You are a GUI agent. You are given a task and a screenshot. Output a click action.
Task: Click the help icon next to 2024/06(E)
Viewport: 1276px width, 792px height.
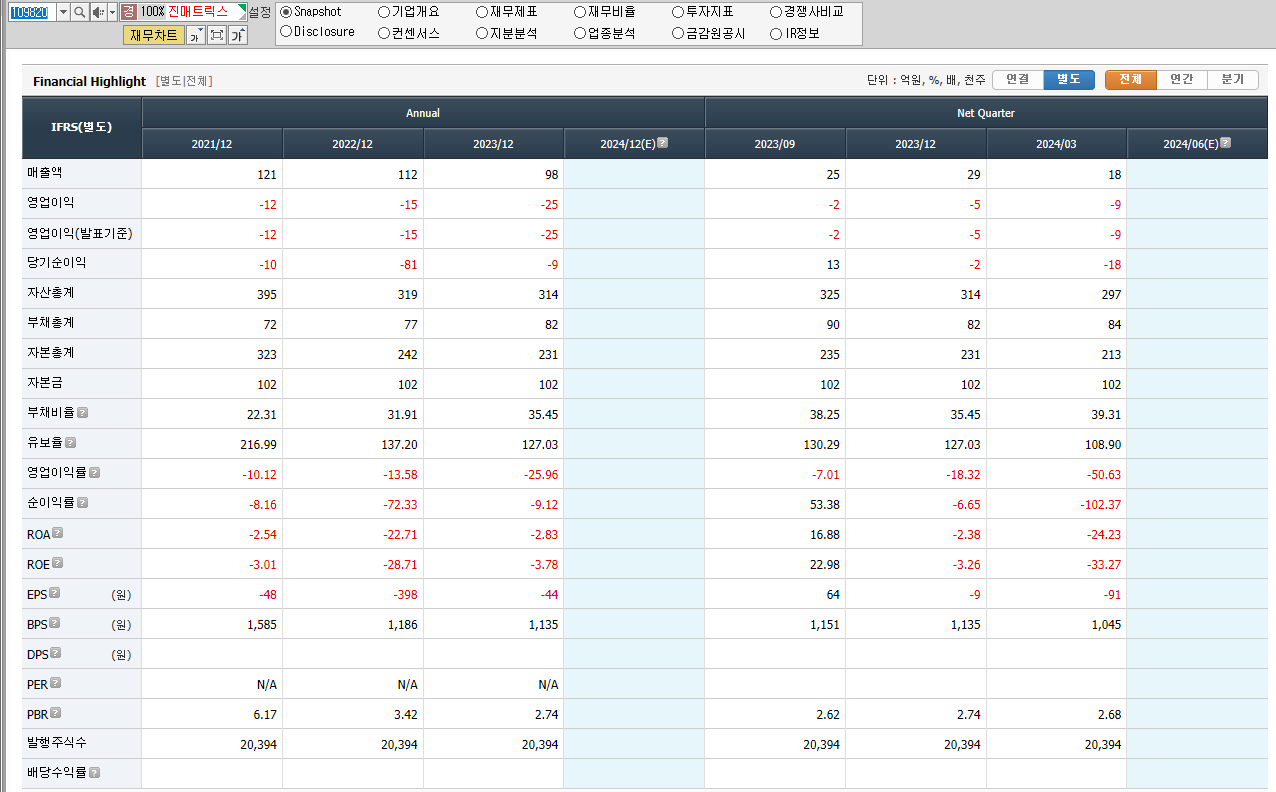(1225, 143)
